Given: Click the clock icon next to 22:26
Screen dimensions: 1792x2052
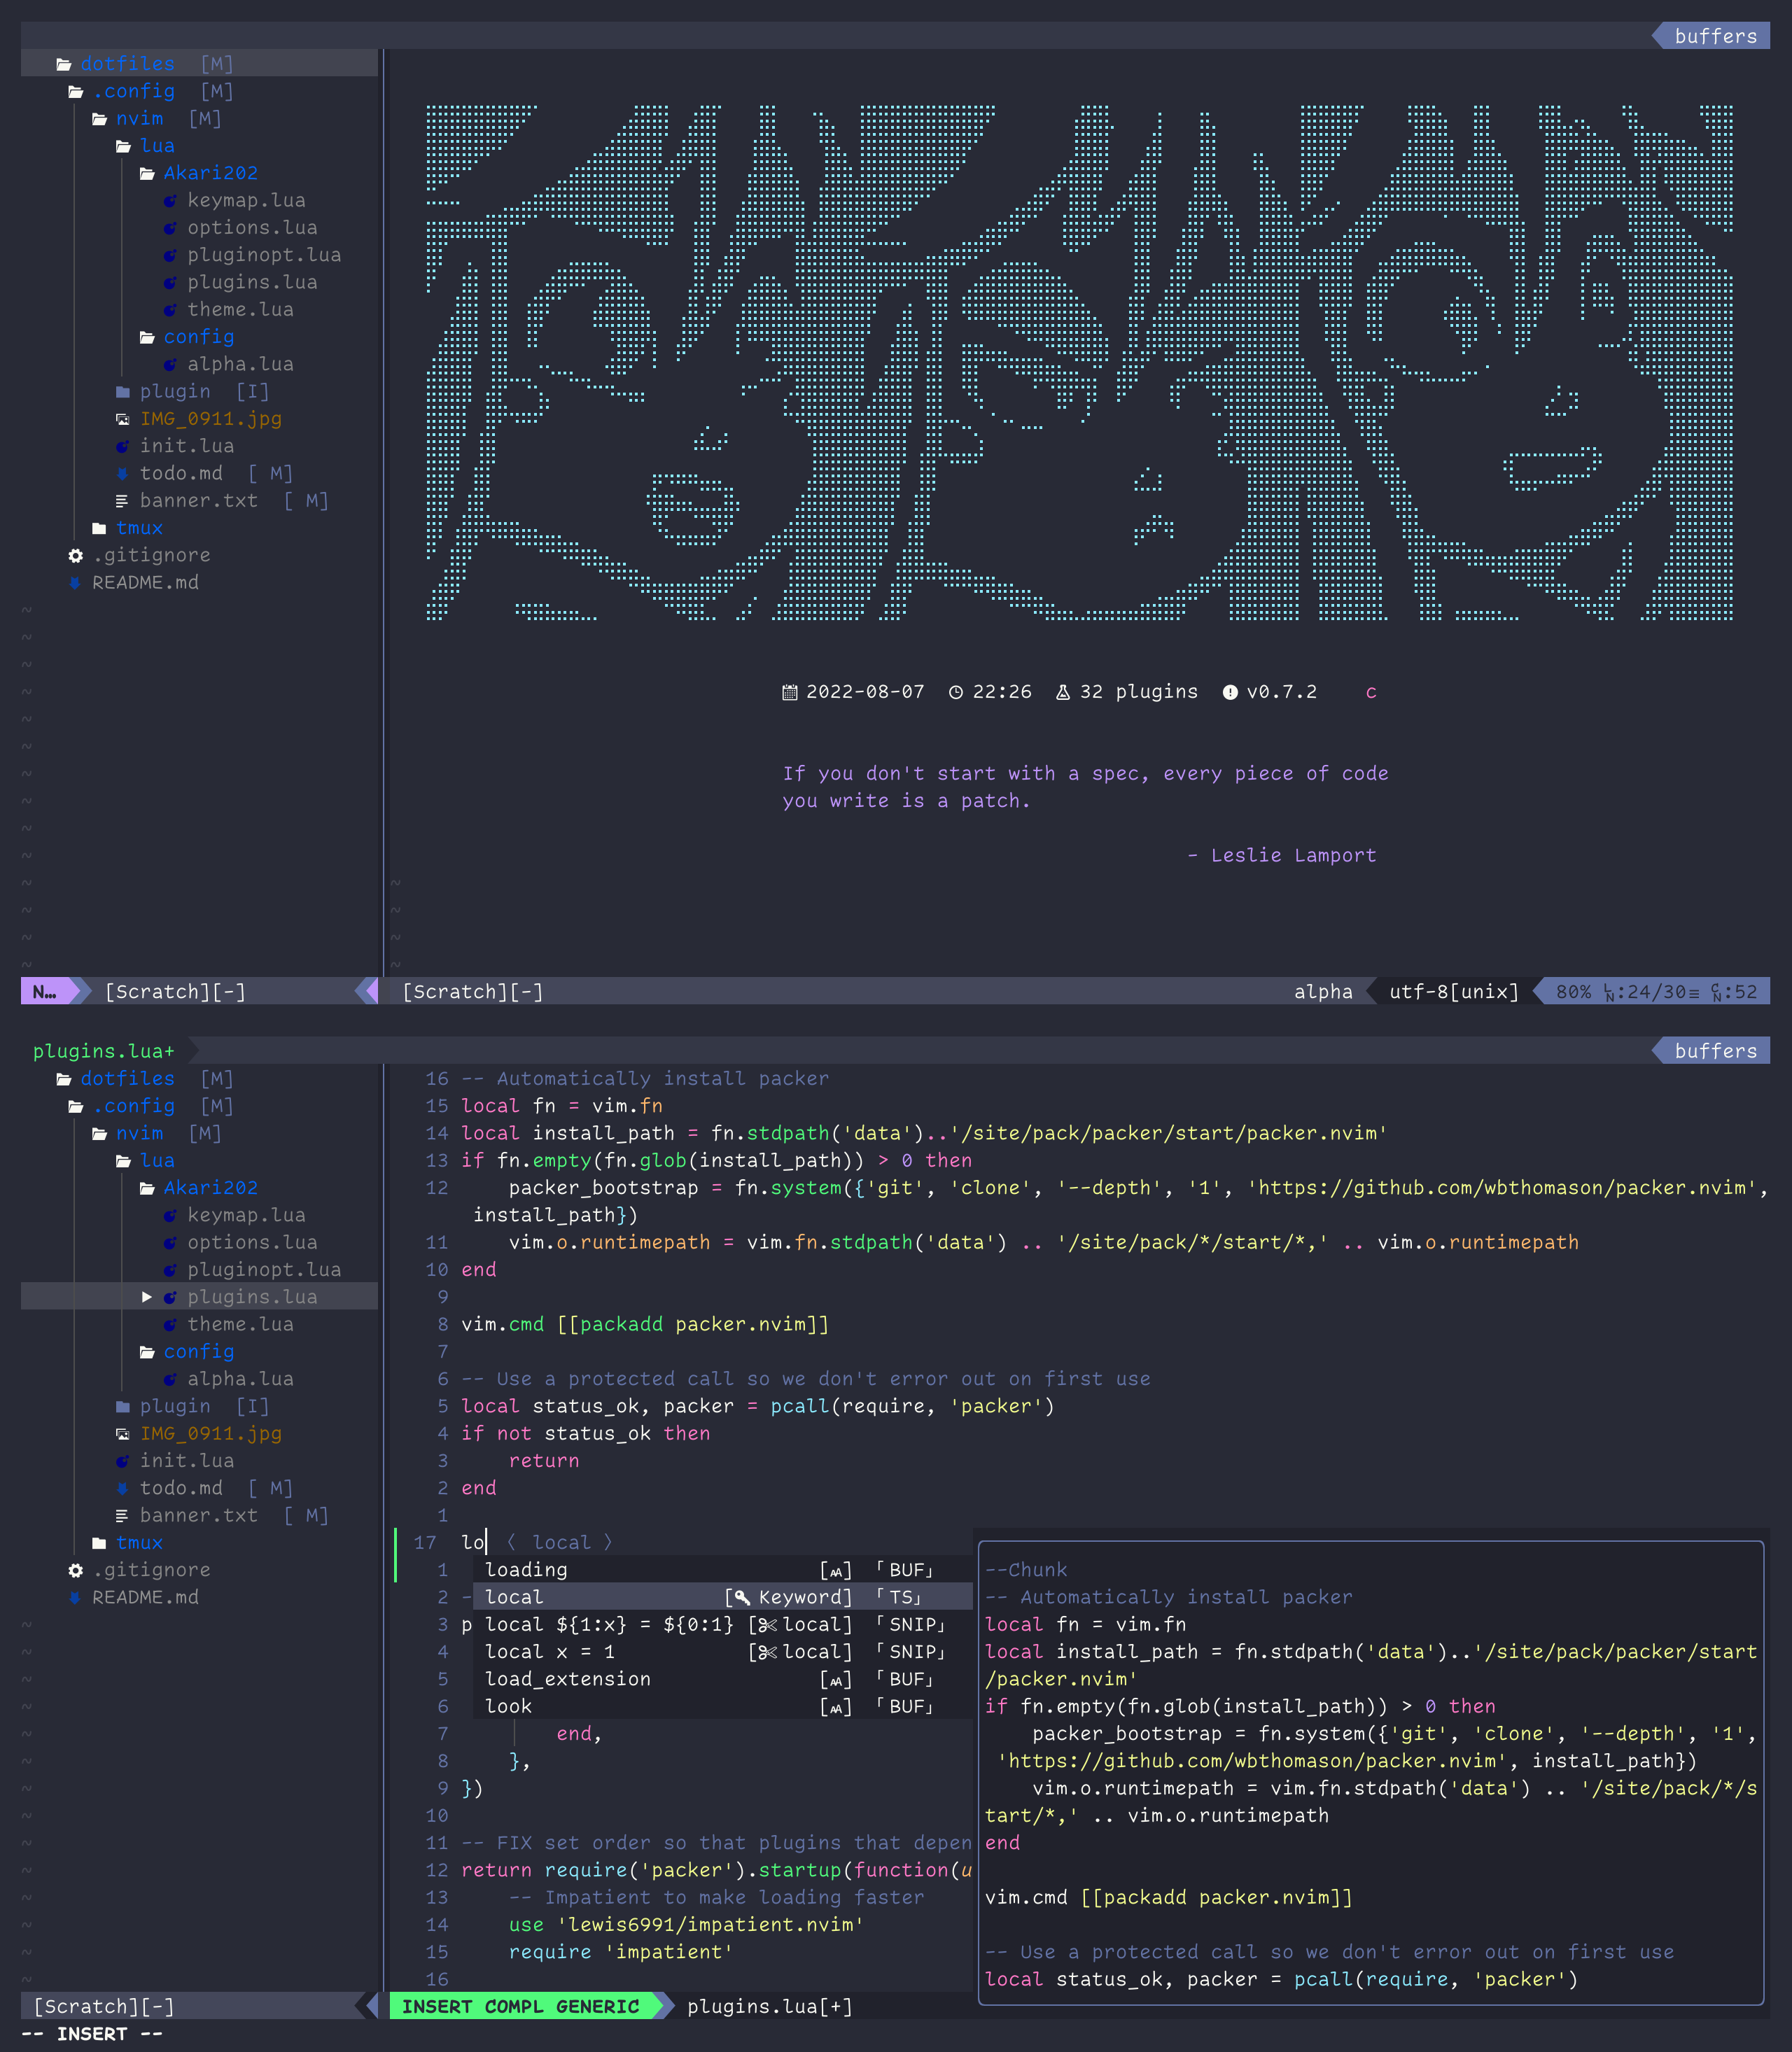Looking at the screenshot, I should (956, 692).
